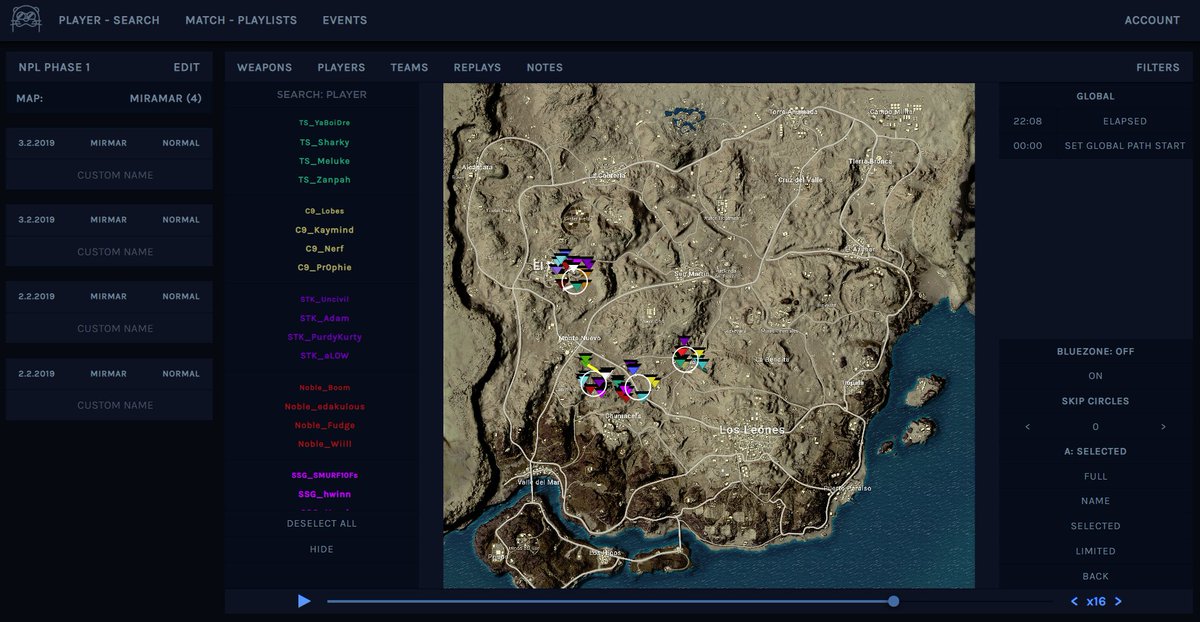
Task: Click BACK in right panel
Action: tap(1096, 576)
